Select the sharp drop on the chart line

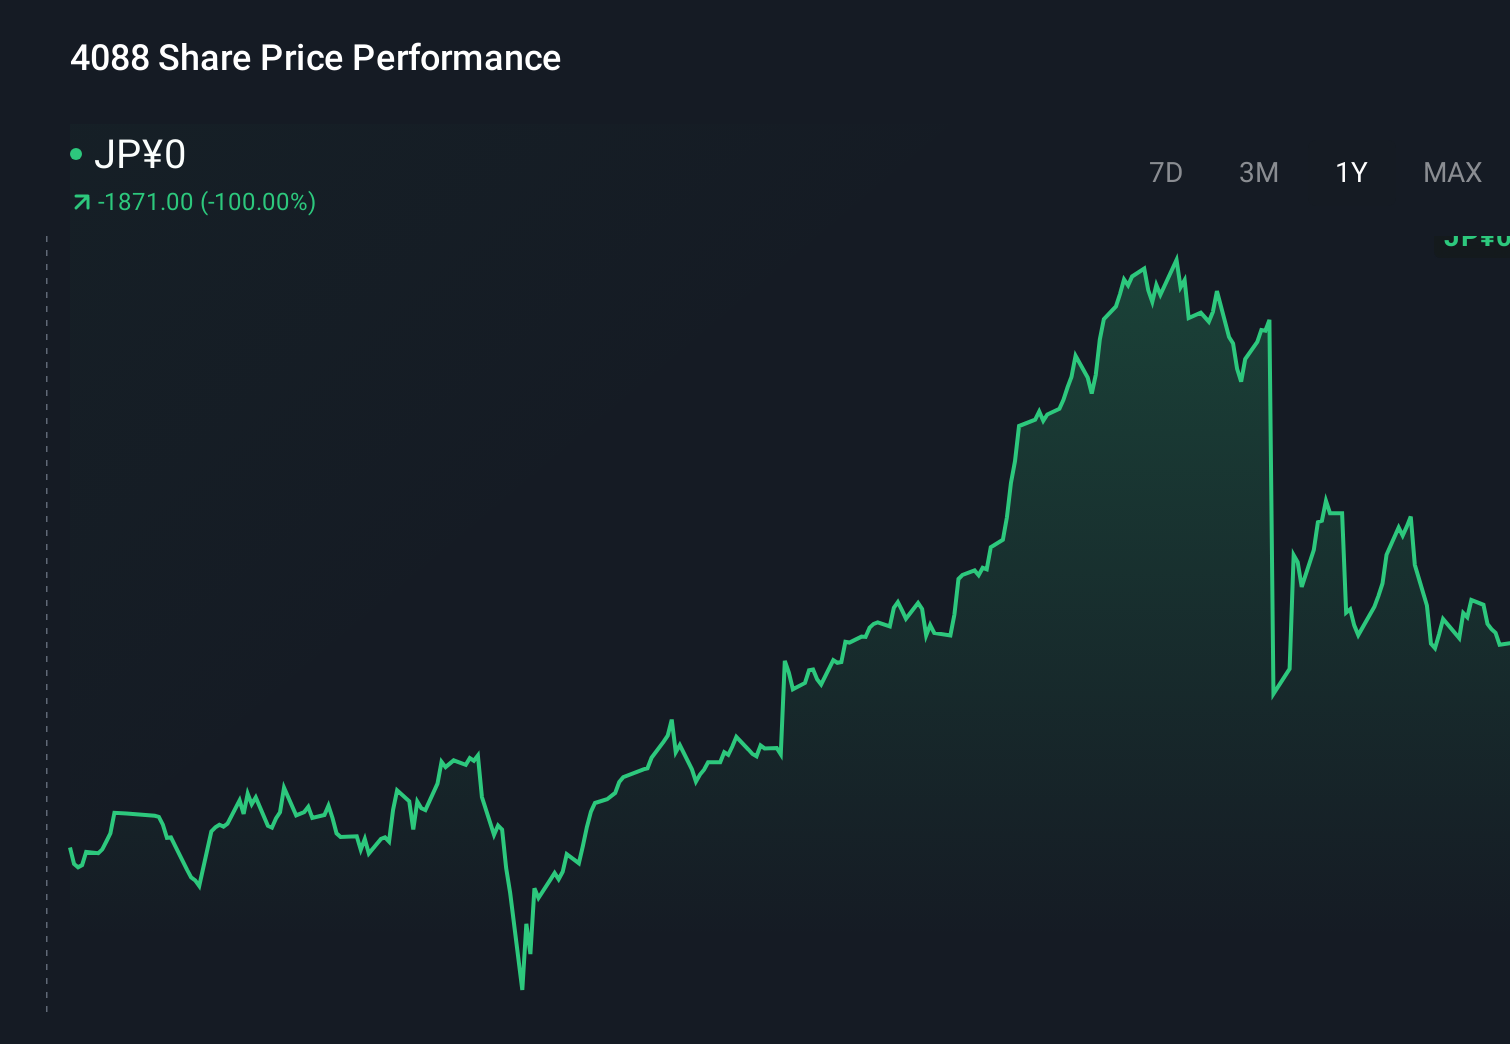[1272, 500]
